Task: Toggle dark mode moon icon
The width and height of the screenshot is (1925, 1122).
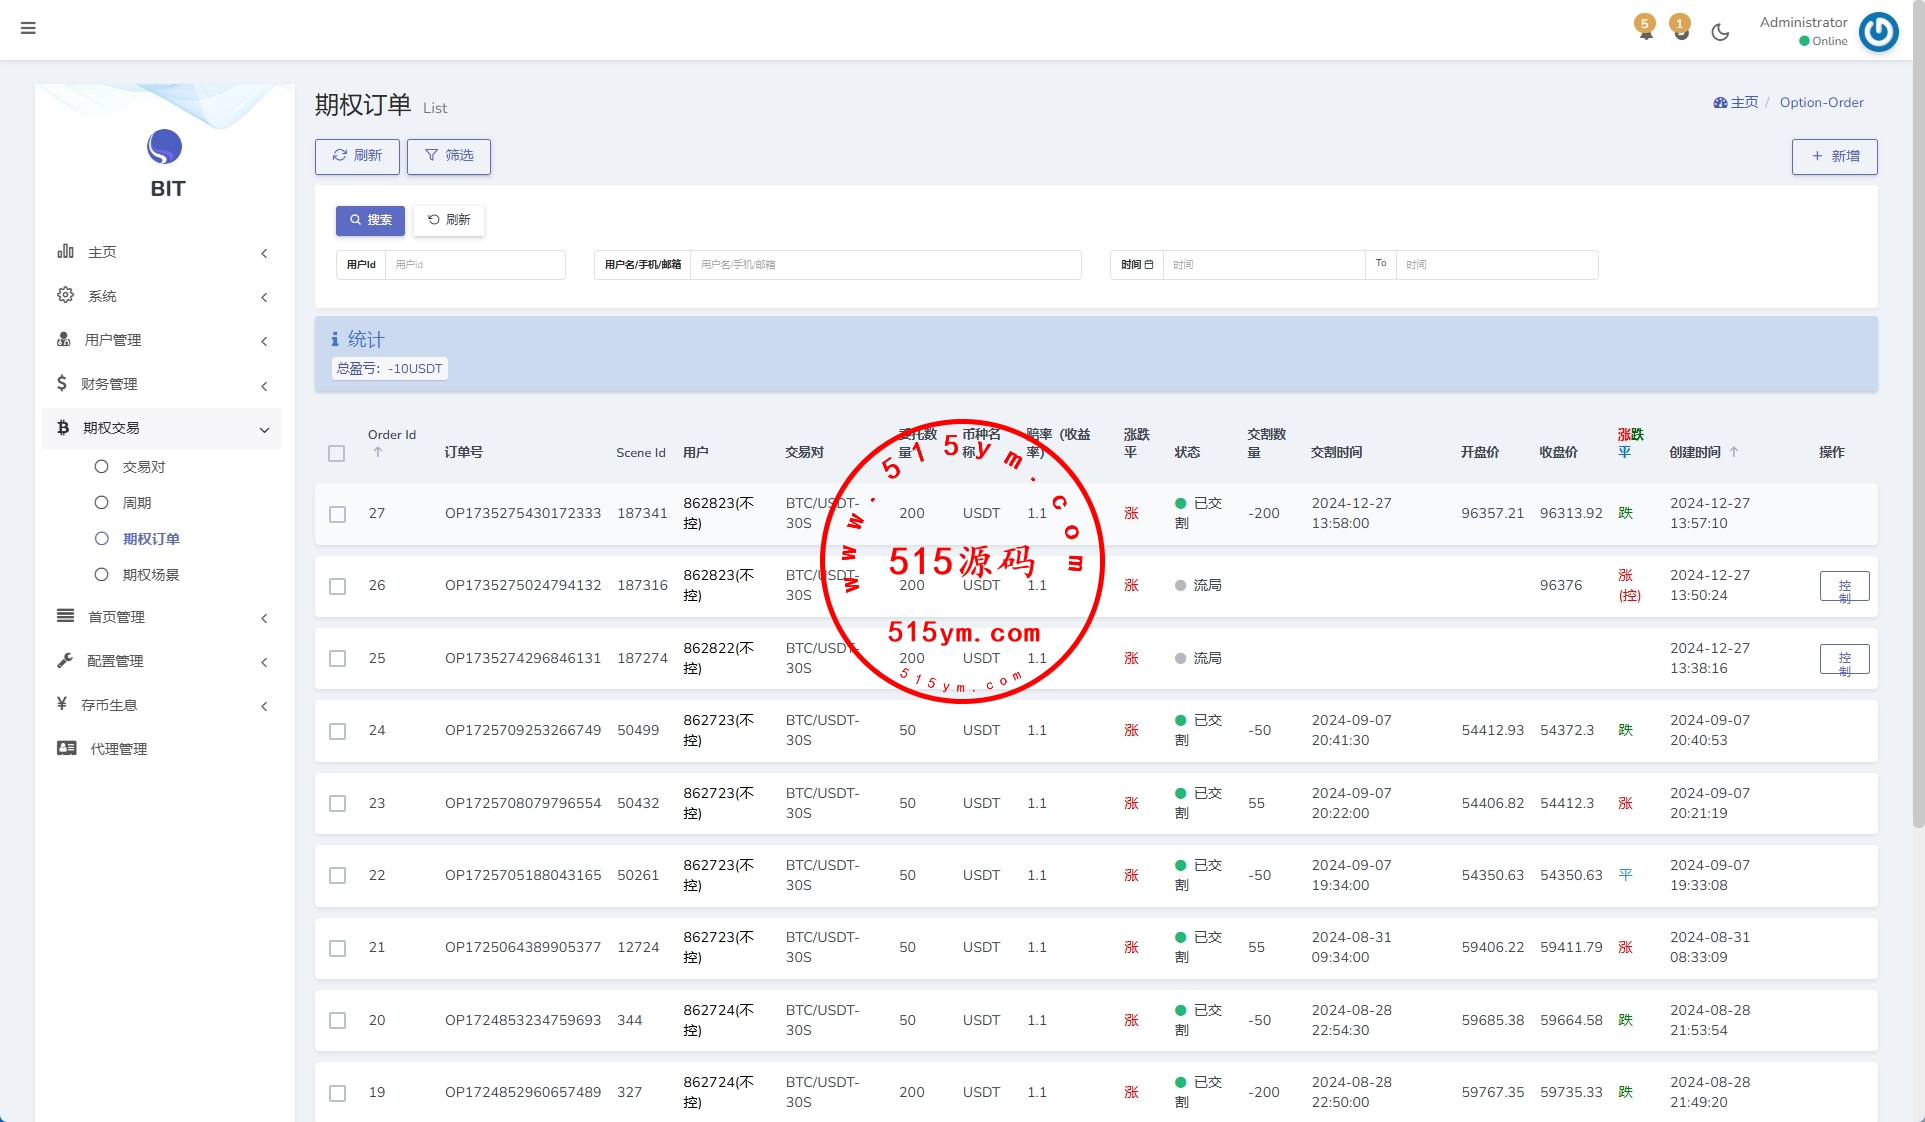Action: point(1720,32)
